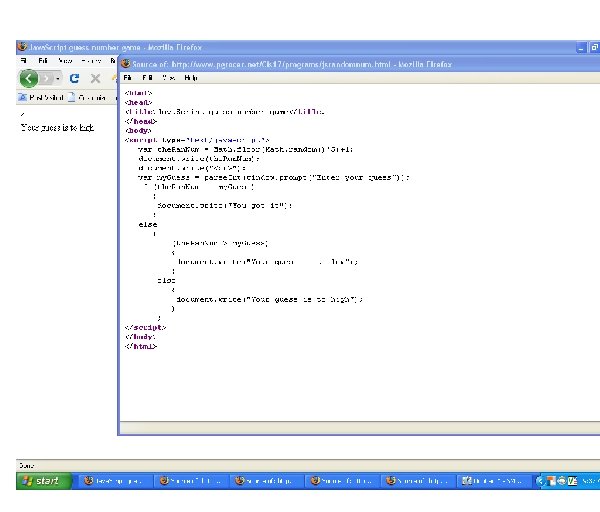
Task: Click the 'var theRanNum = Math.floor' source line
Action: [x=245, y=149]
